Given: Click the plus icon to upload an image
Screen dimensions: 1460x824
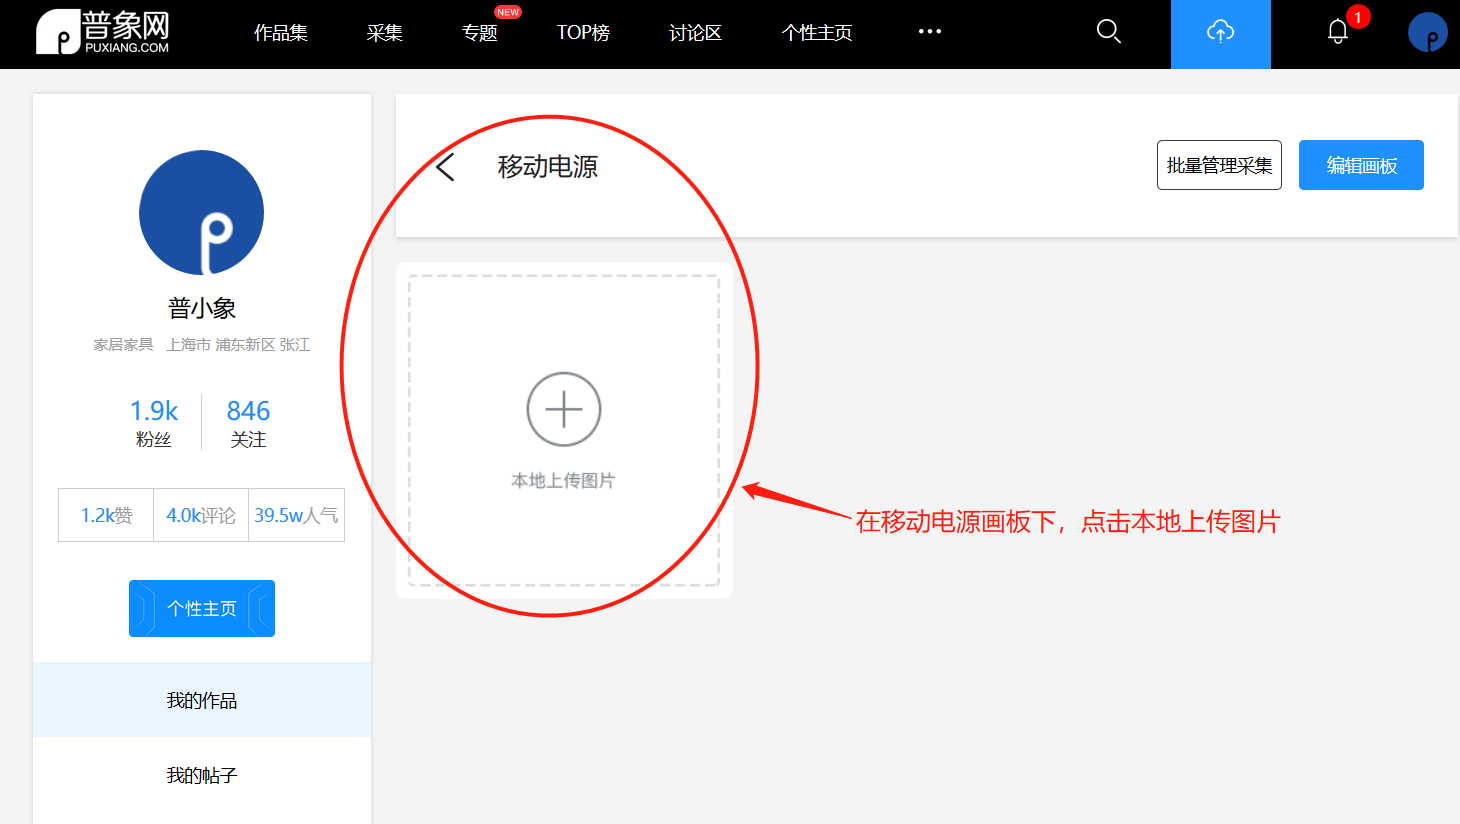Looking at the screenshot, I should 563,408.
